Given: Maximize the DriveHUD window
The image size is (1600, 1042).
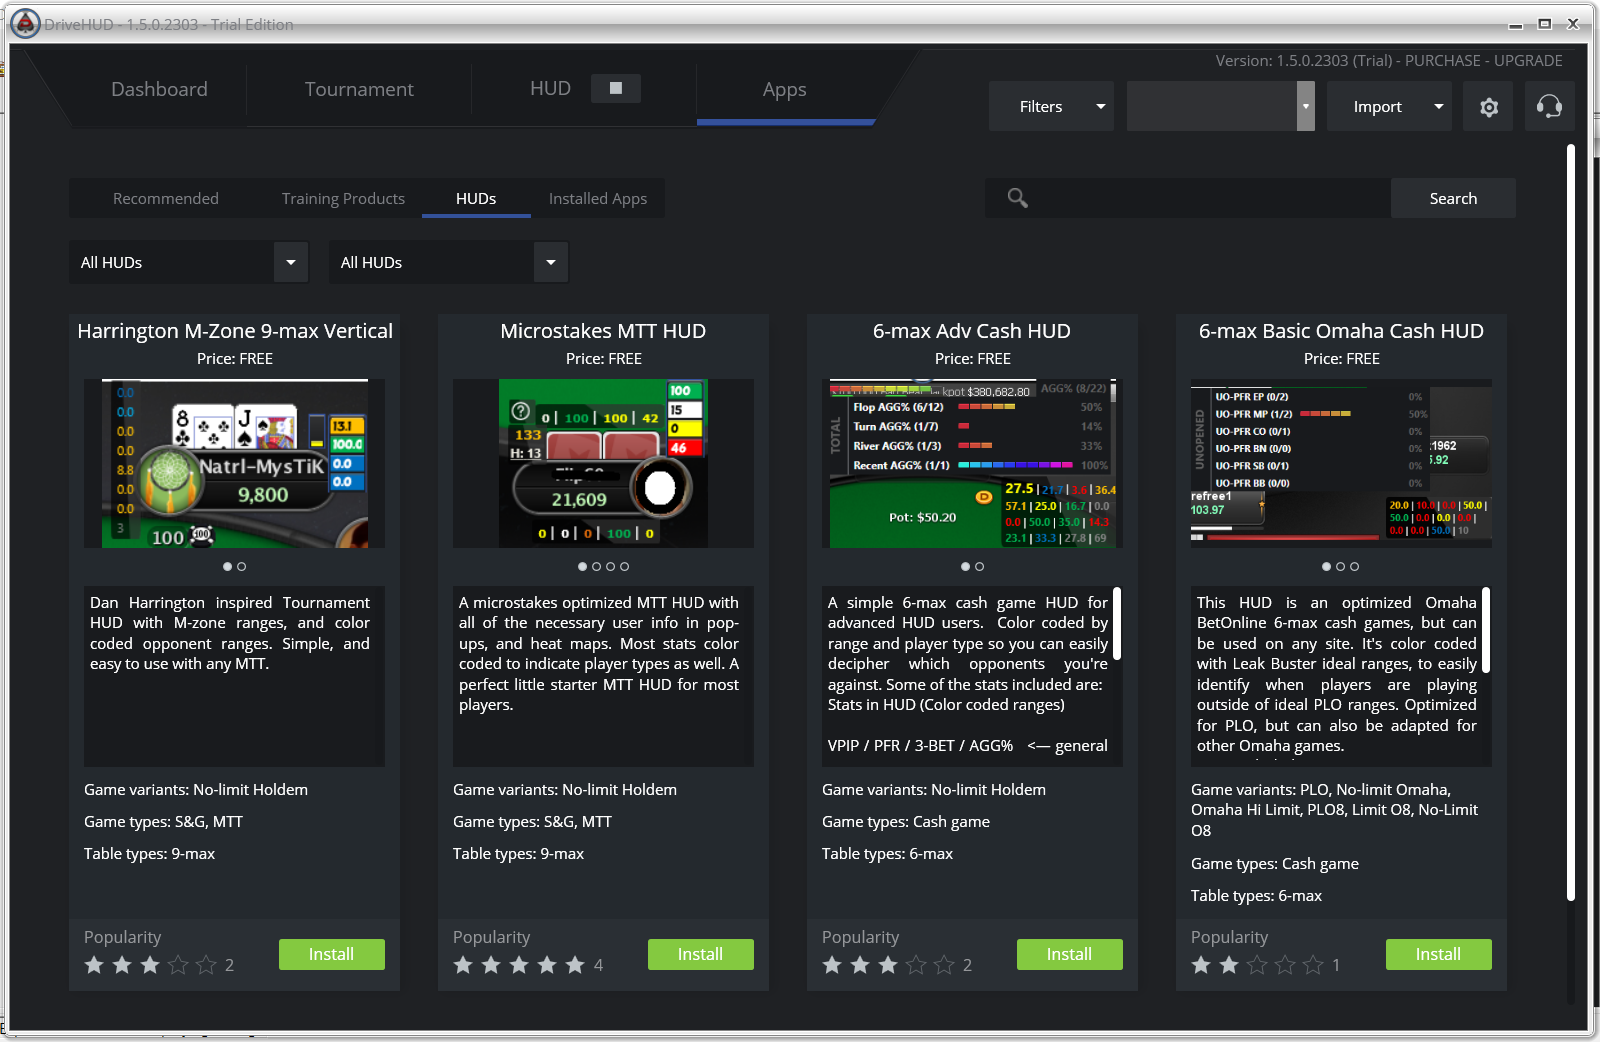Looking at the screenshot, I should click(x=1545, y=24).
